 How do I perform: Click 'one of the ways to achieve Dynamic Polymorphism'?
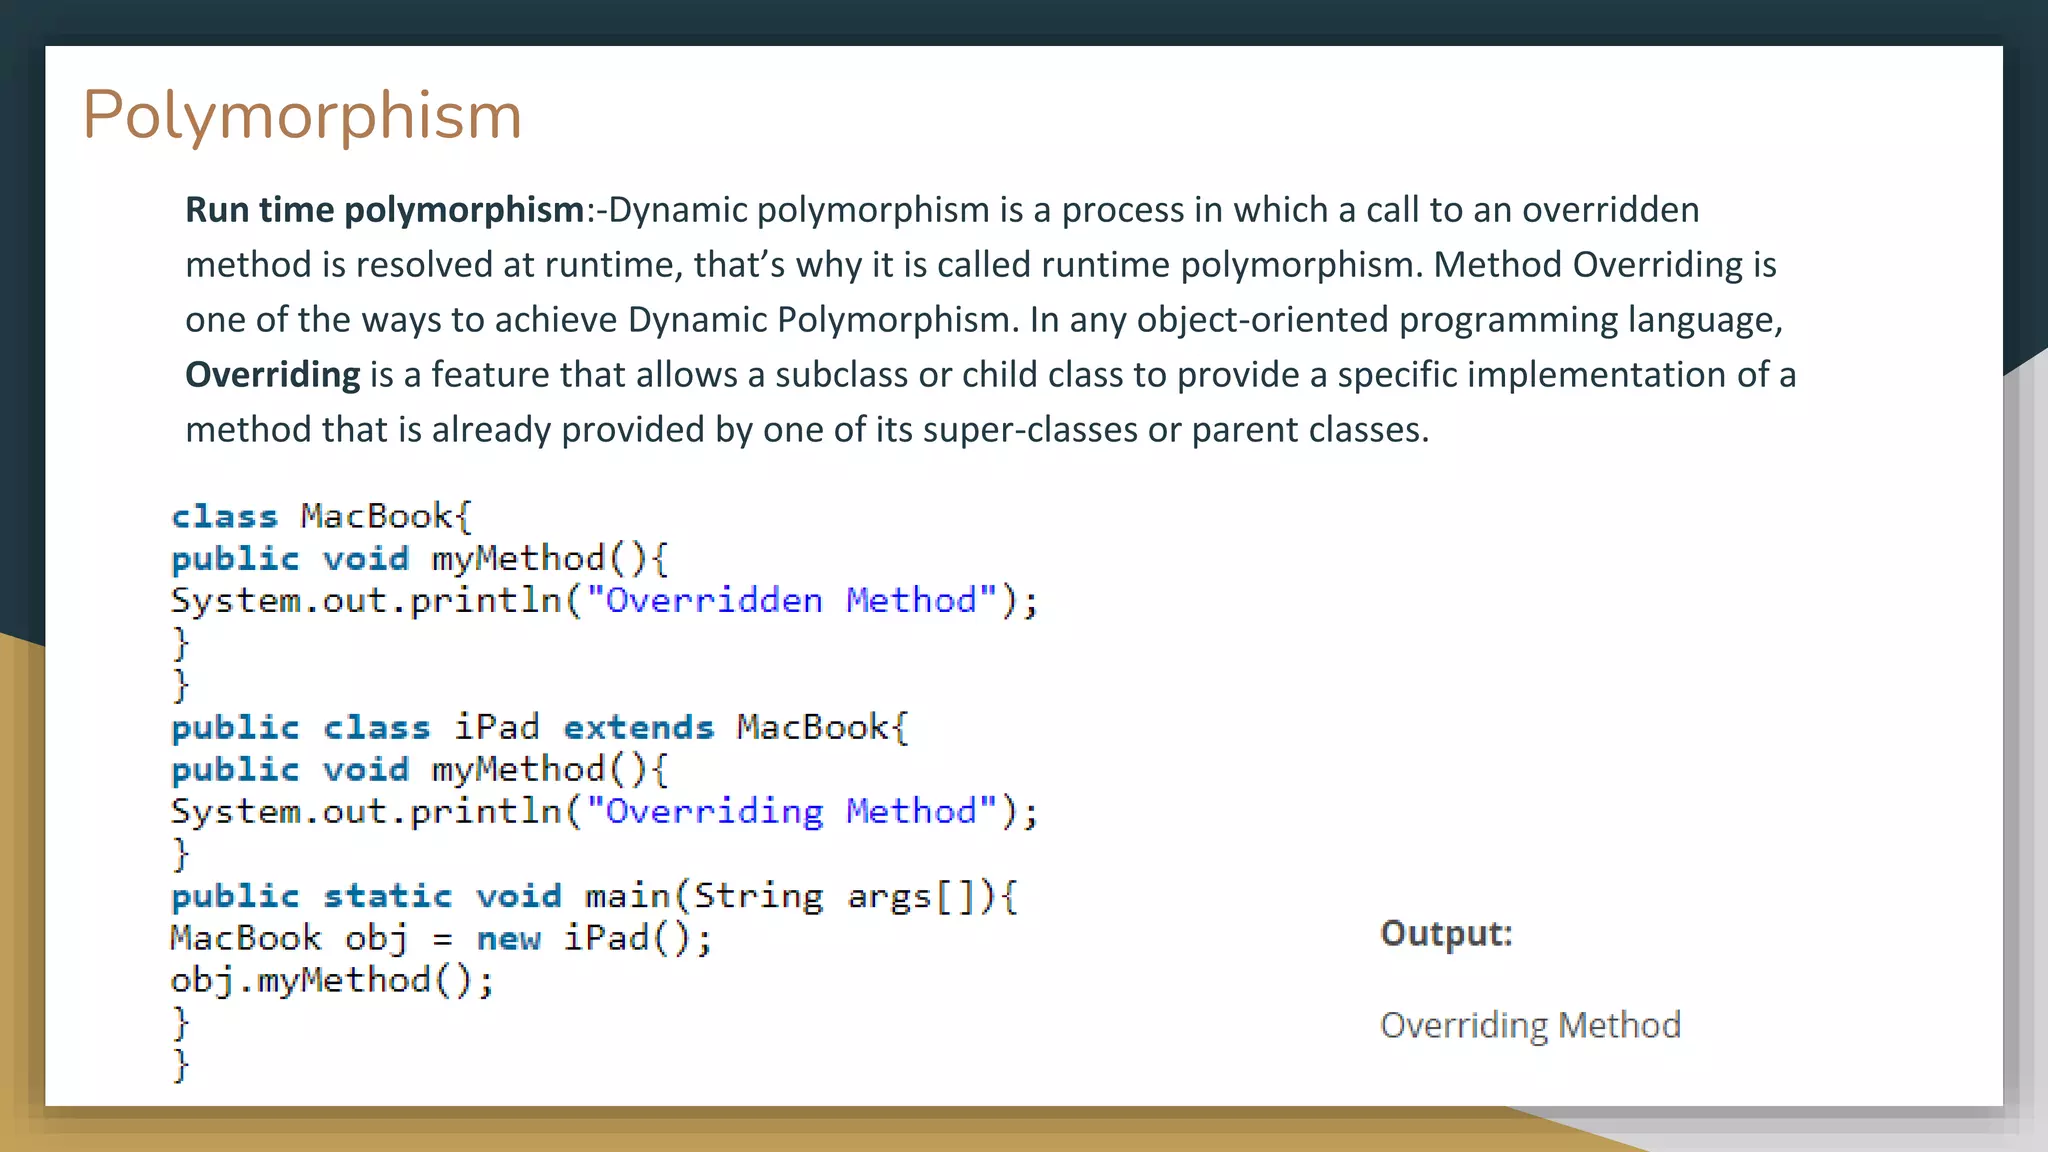(x=600, y=320)
